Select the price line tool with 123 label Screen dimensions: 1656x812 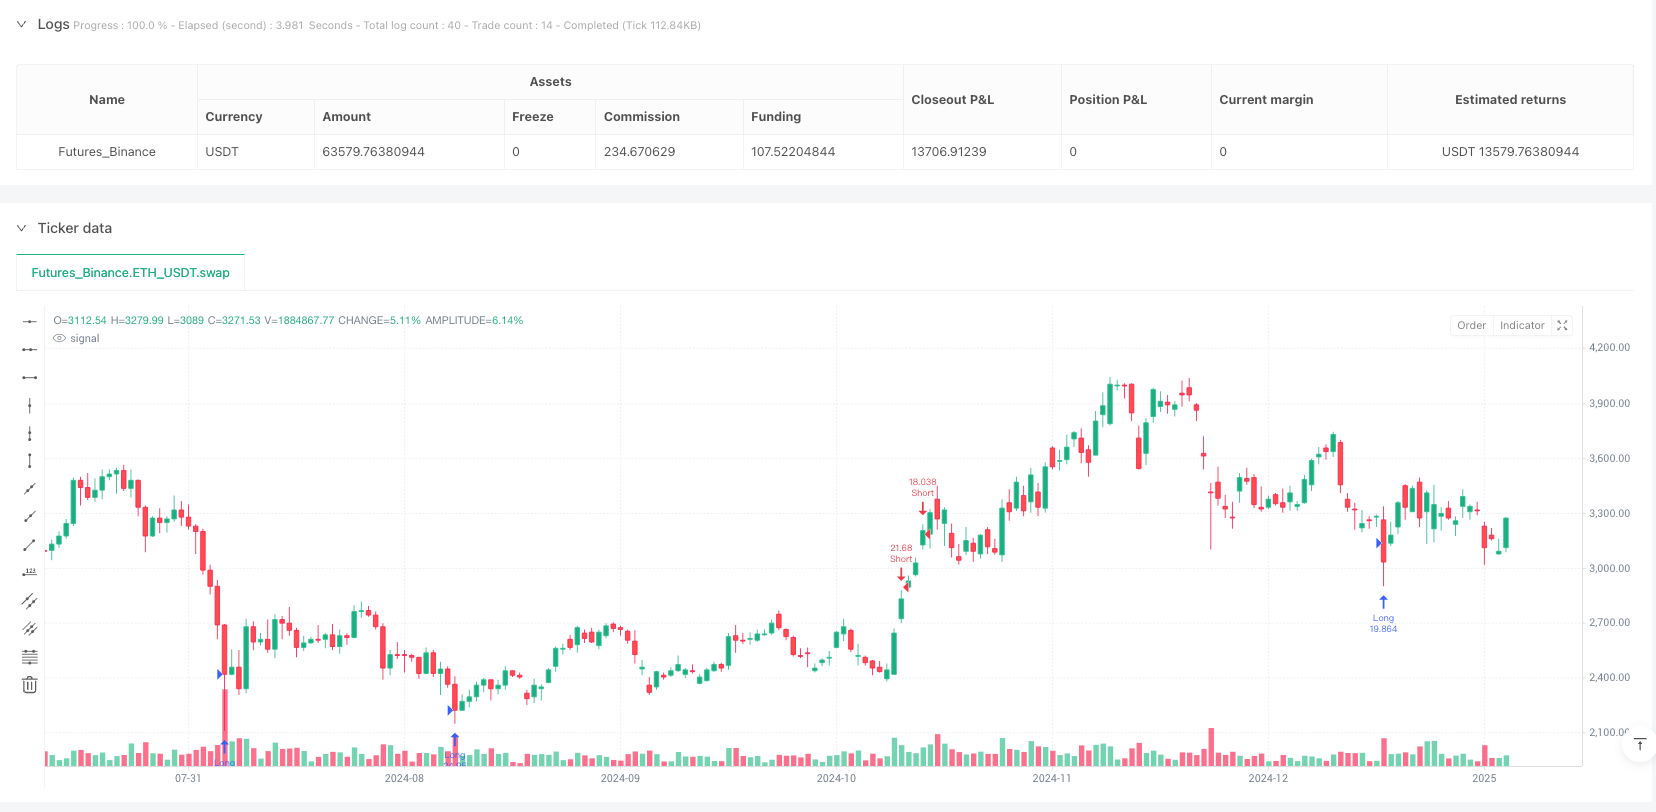30,572
